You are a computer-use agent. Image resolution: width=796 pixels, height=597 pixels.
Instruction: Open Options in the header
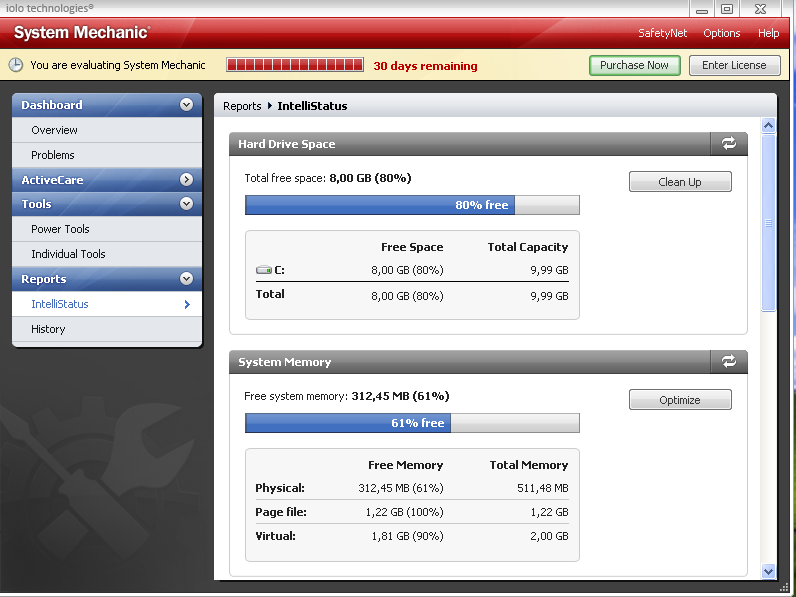721,33
